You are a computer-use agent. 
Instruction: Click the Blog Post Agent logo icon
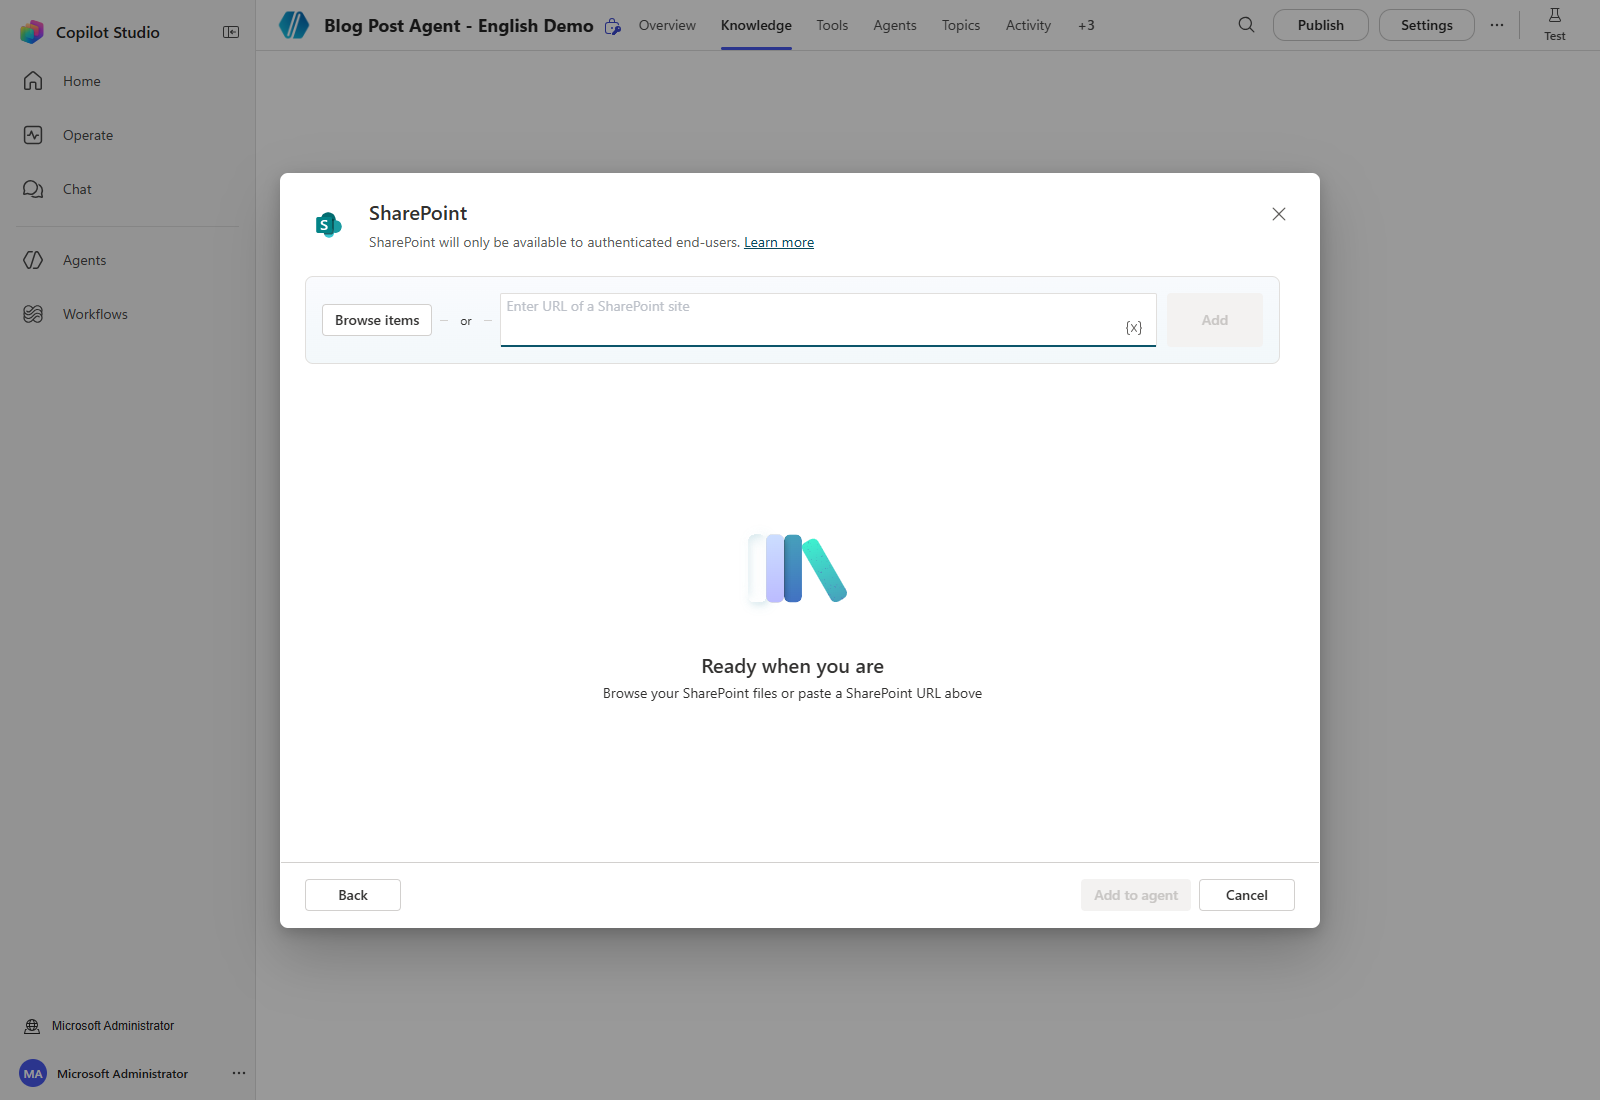(x=294, y=25)
